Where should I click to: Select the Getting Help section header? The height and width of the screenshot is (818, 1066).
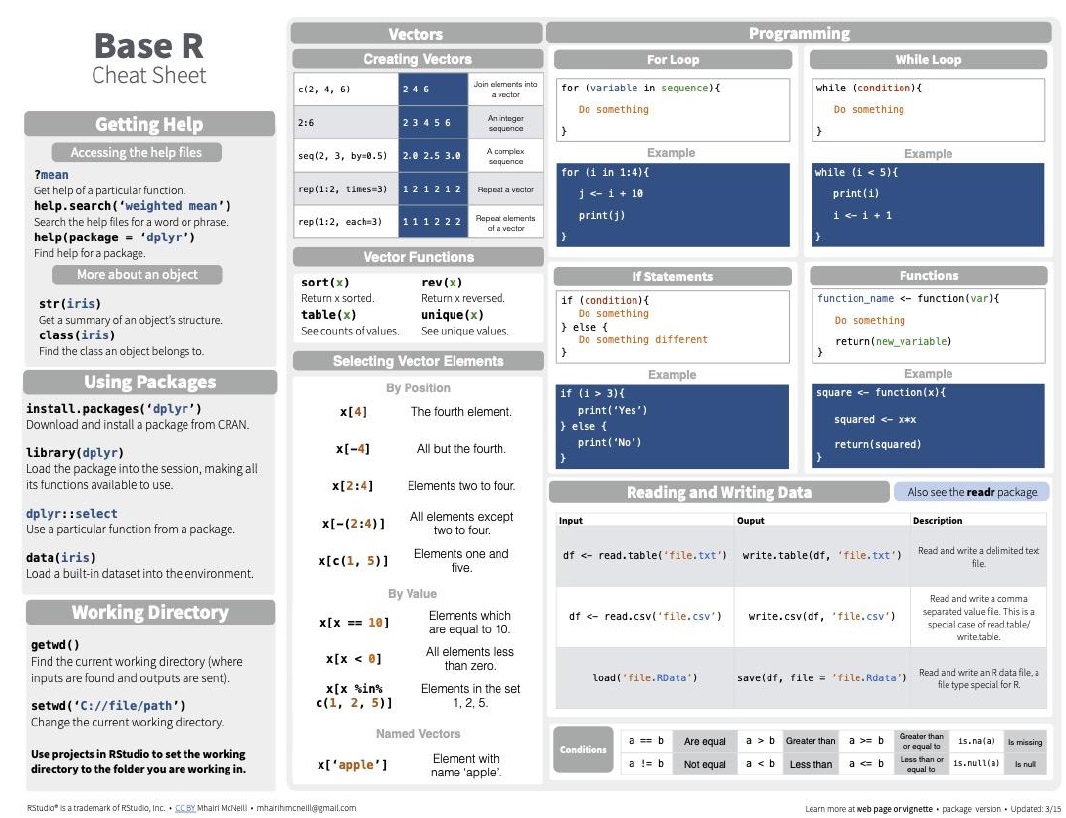click(x=149, y=124)
